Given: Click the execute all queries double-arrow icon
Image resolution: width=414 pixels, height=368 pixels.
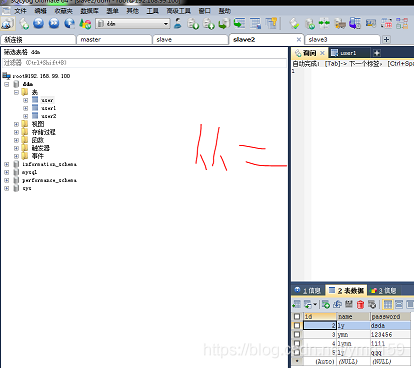Looking at the screenshot, I should (54, 23).
